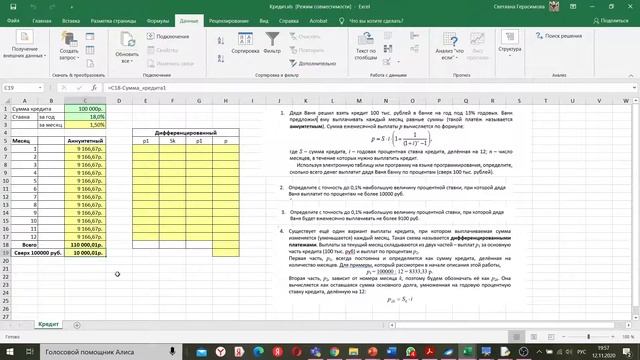The width and height of the screenshot is (640, 360).
Task: Expand the formula bar arrow
Action: click(x=634, y=88)
